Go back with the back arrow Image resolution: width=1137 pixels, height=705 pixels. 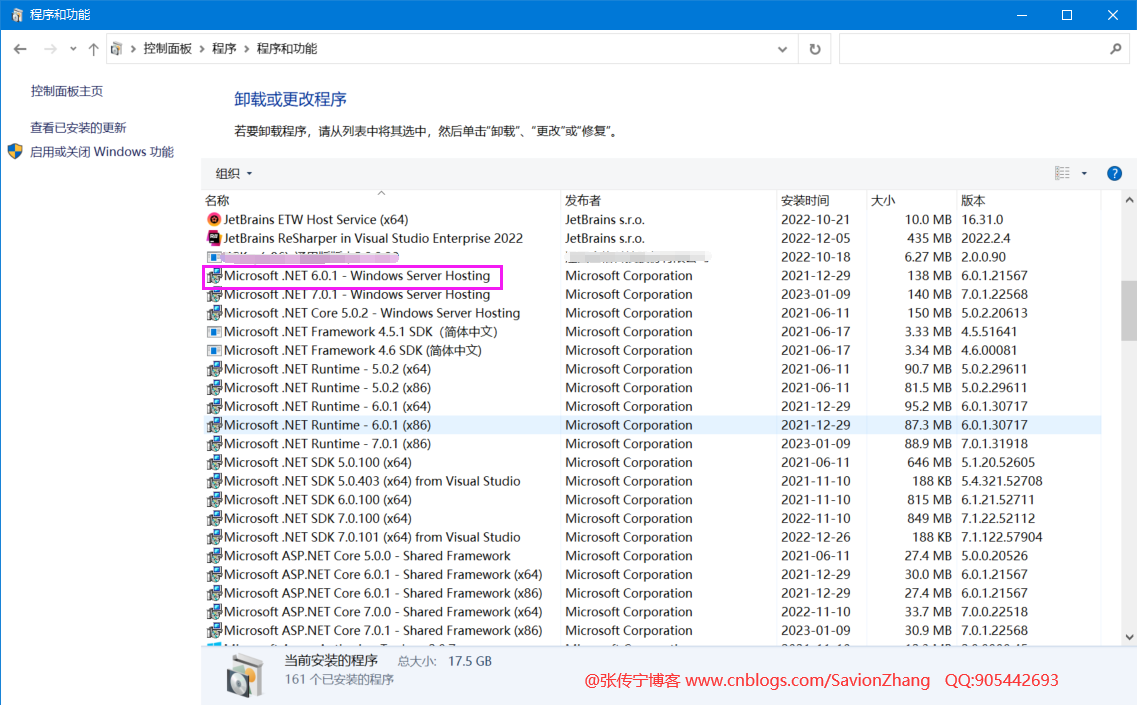(20, 49)
